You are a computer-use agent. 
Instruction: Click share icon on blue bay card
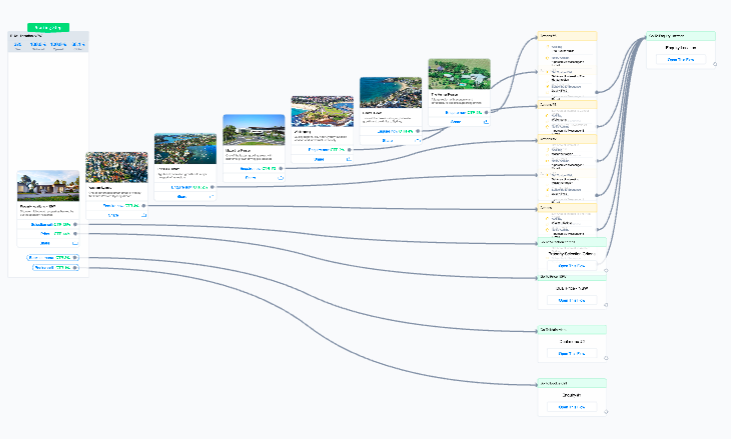click(x=418, y=140)
